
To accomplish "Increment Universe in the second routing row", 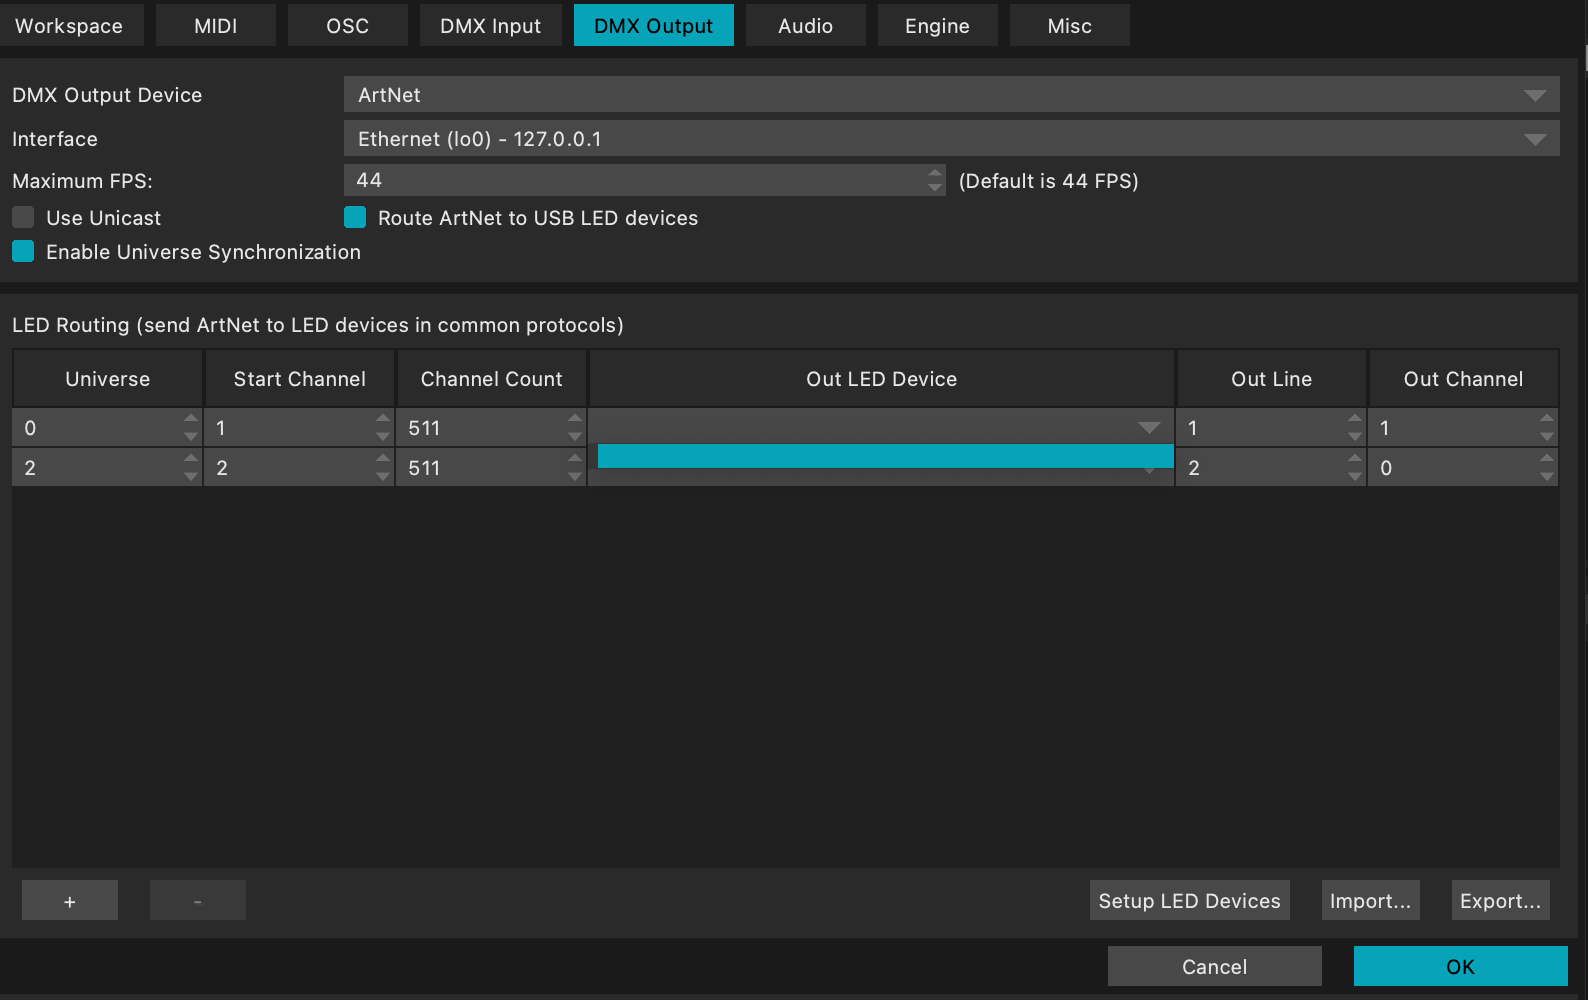I will click(191, 459).
